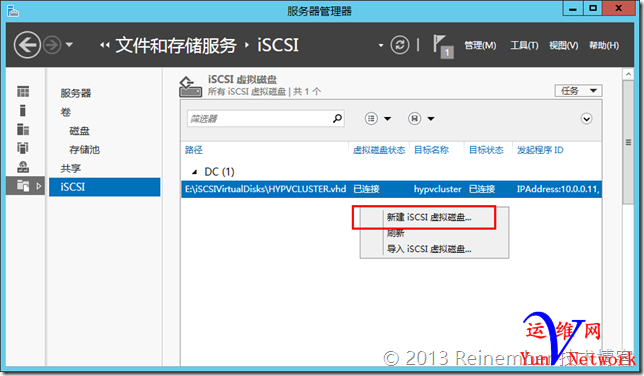Select 磁盘 in navigation pane

[79, 131]
